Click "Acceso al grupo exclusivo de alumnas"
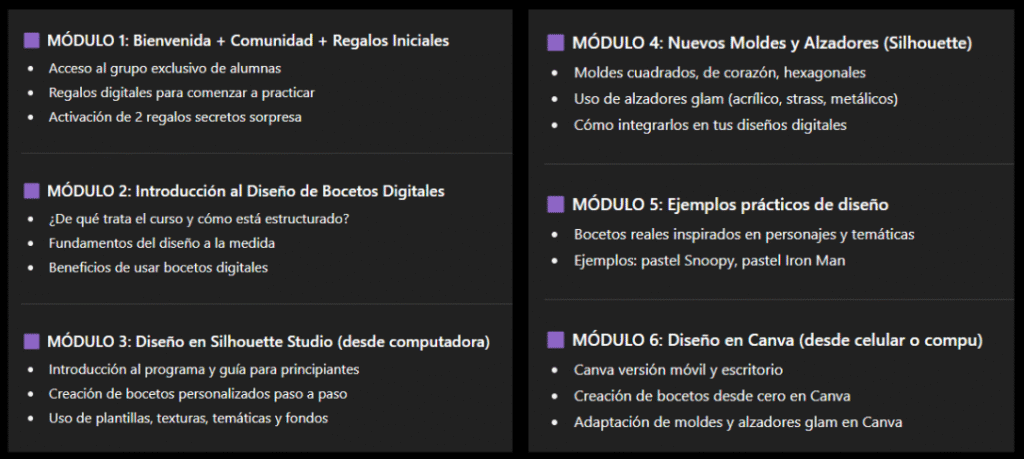The width and height of the screenshot is (1024, 459). (164, 68)
